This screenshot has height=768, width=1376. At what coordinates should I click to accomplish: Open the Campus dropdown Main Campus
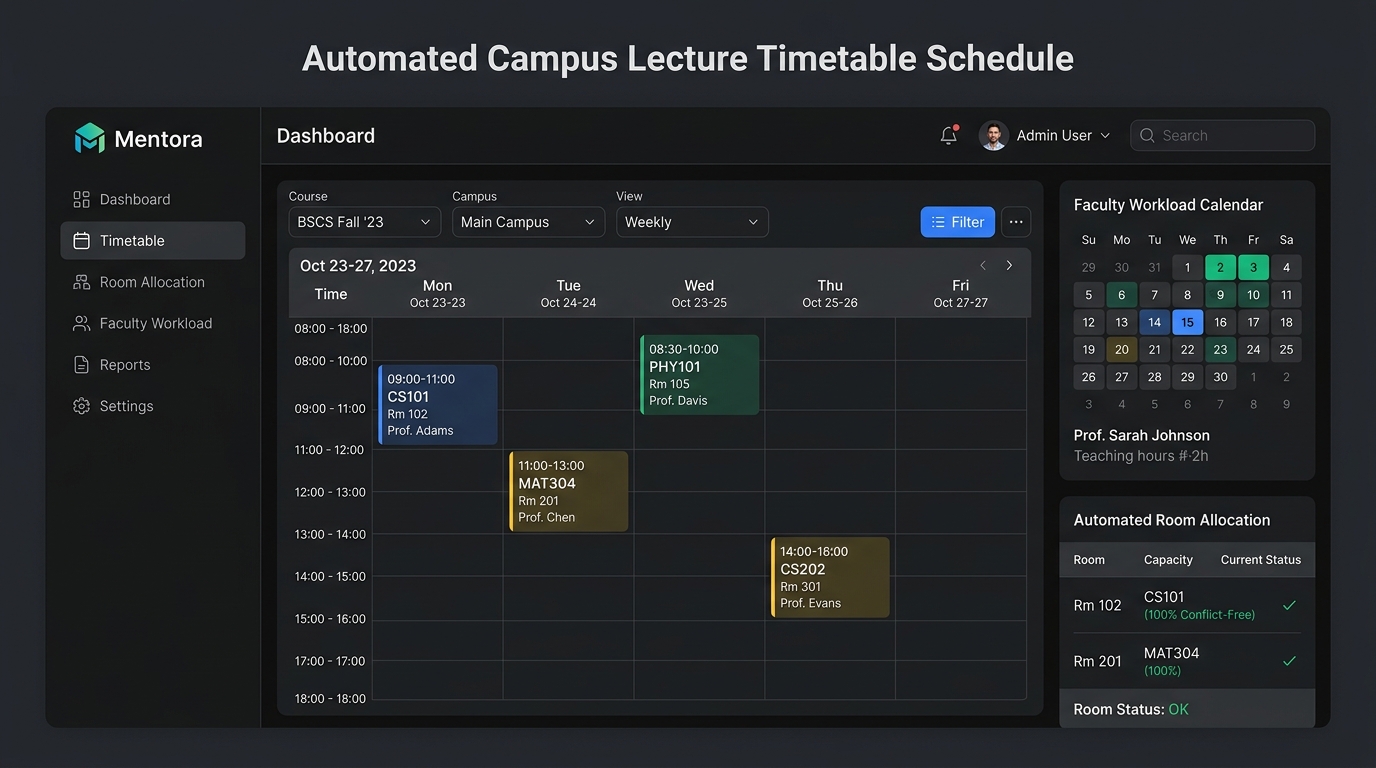(528, 222)
